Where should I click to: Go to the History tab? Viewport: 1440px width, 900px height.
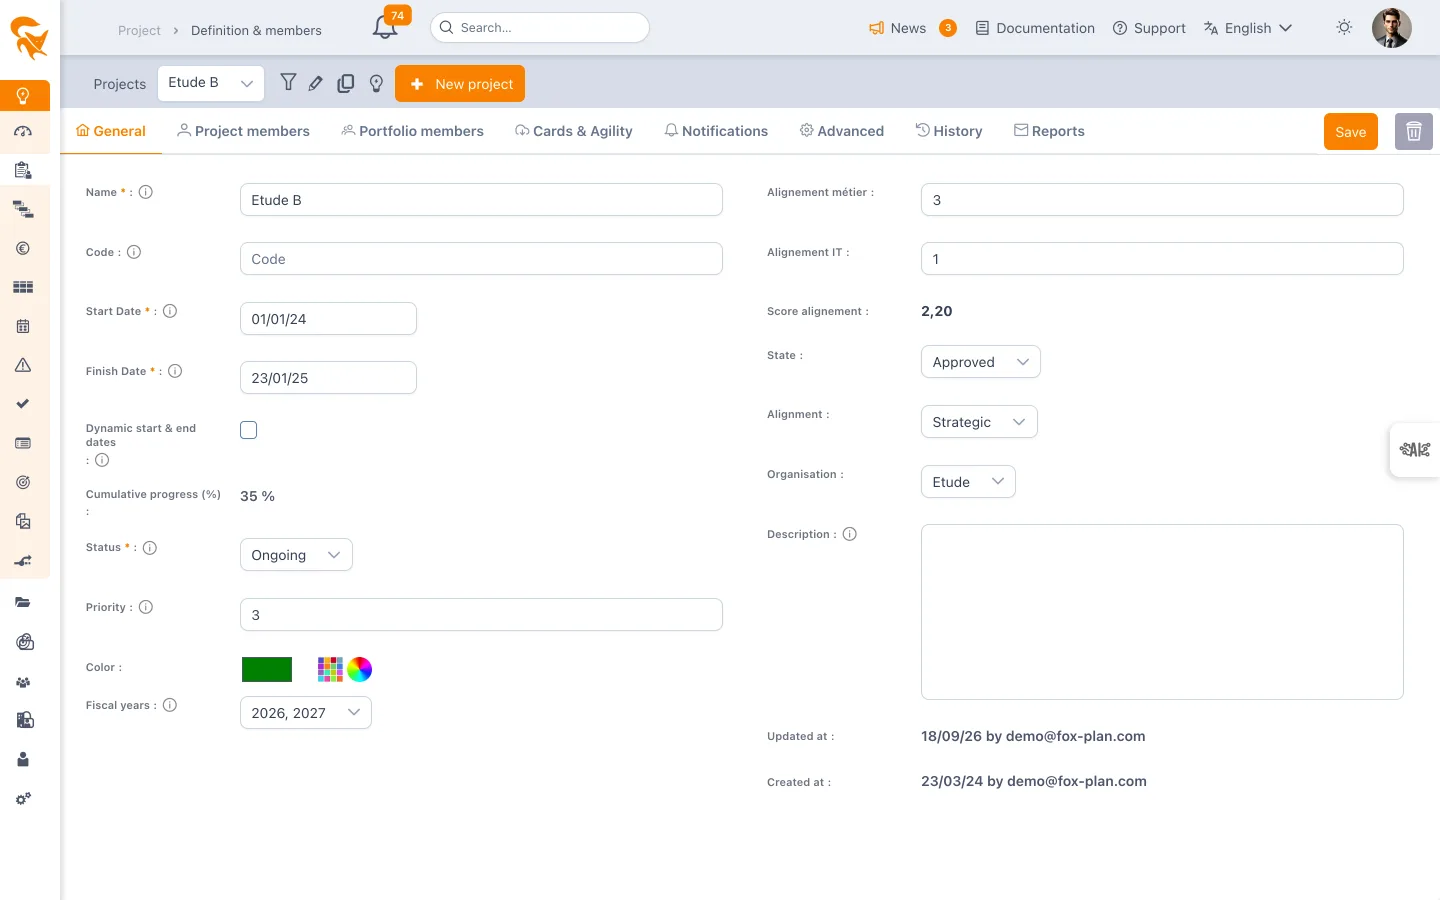(x=949, y=131)
